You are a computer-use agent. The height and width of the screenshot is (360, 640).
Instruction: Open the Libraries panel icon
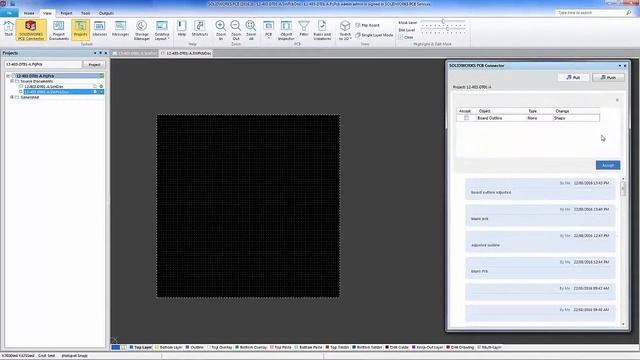click(x=100, y=29)
